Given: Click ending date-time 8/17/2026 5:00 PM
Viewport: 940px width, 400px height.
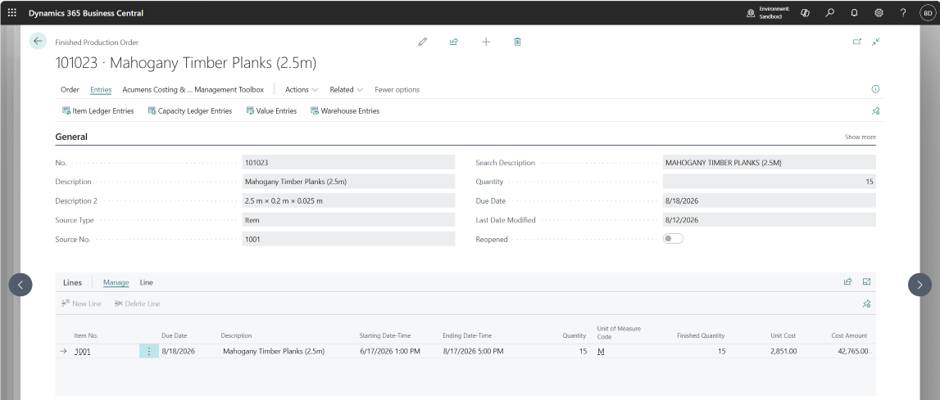Looking at the screenshot, I should (x=473, y=351).
